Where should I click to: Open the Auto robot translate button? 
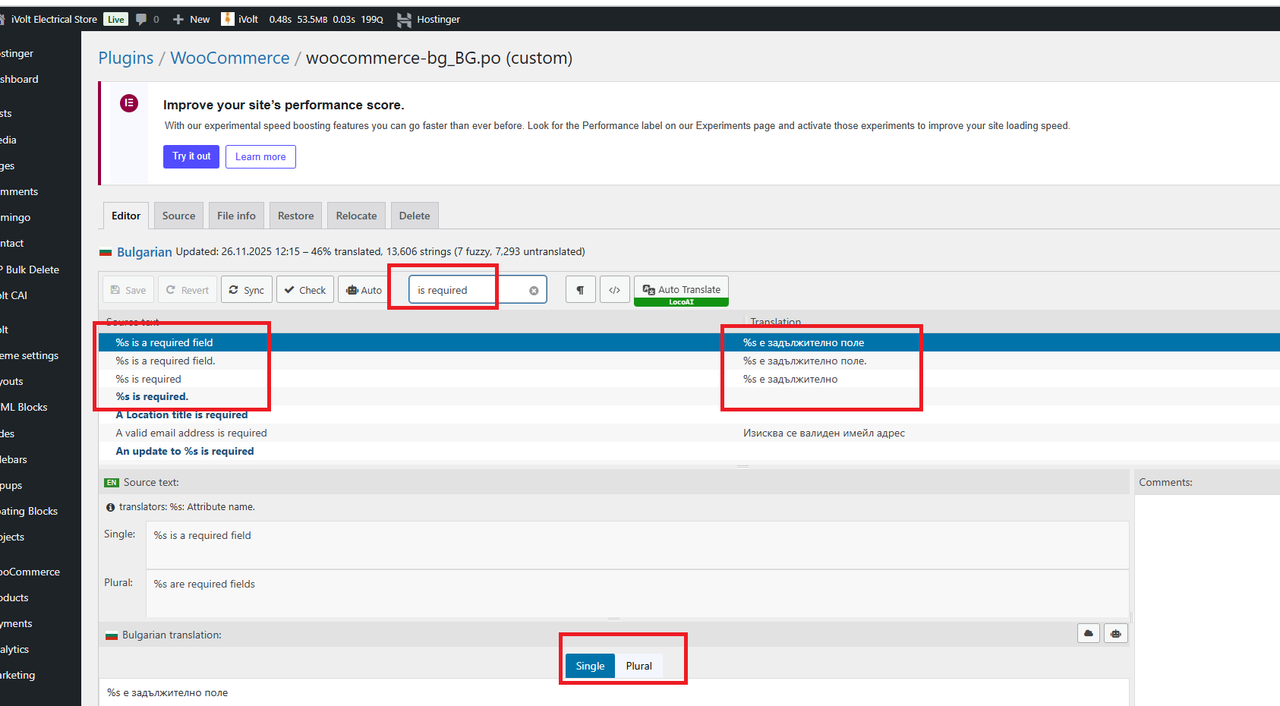(x=364, y=290)
